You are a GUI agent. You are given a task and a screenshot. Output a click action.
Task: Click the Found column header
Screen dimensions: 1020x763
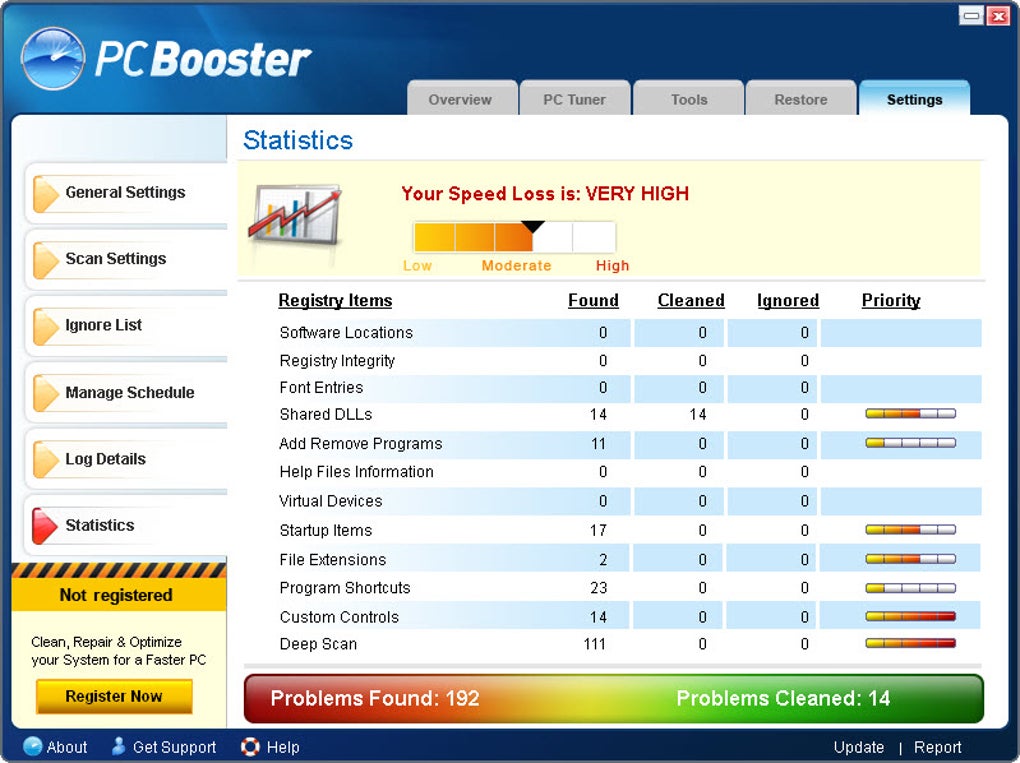pos(593,301)
